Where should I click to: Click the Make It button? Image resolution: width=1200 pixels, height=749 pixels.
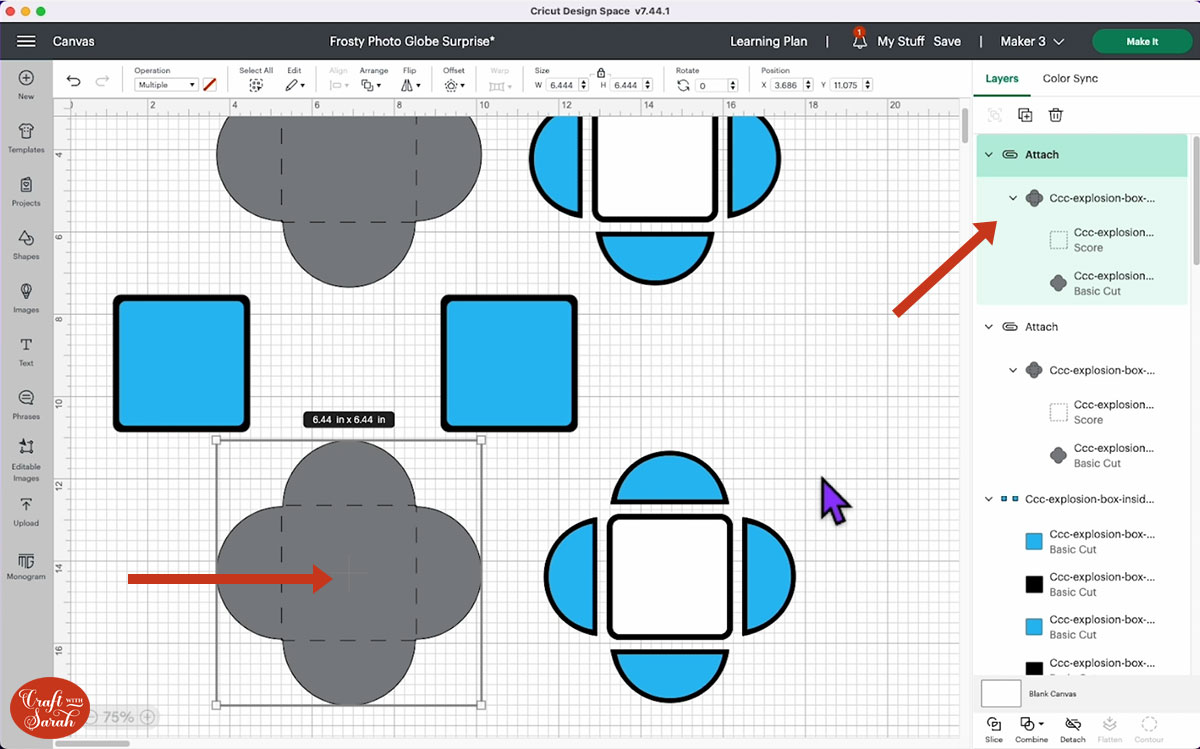(1141, 41)
